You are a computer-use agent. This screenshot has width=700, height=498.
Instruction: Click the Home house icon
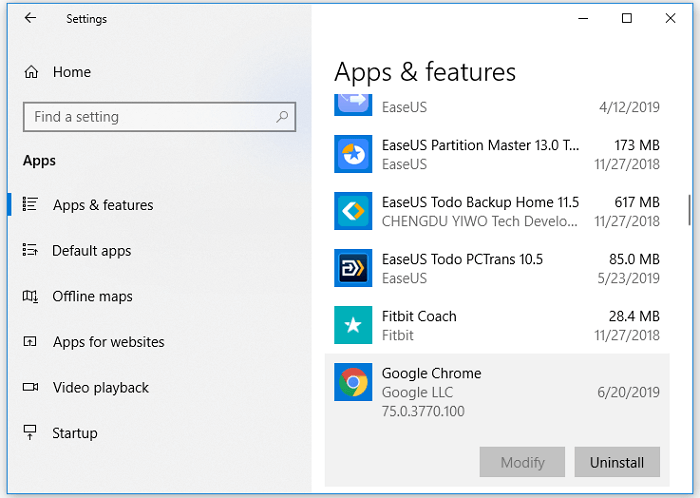click(31, 72)
